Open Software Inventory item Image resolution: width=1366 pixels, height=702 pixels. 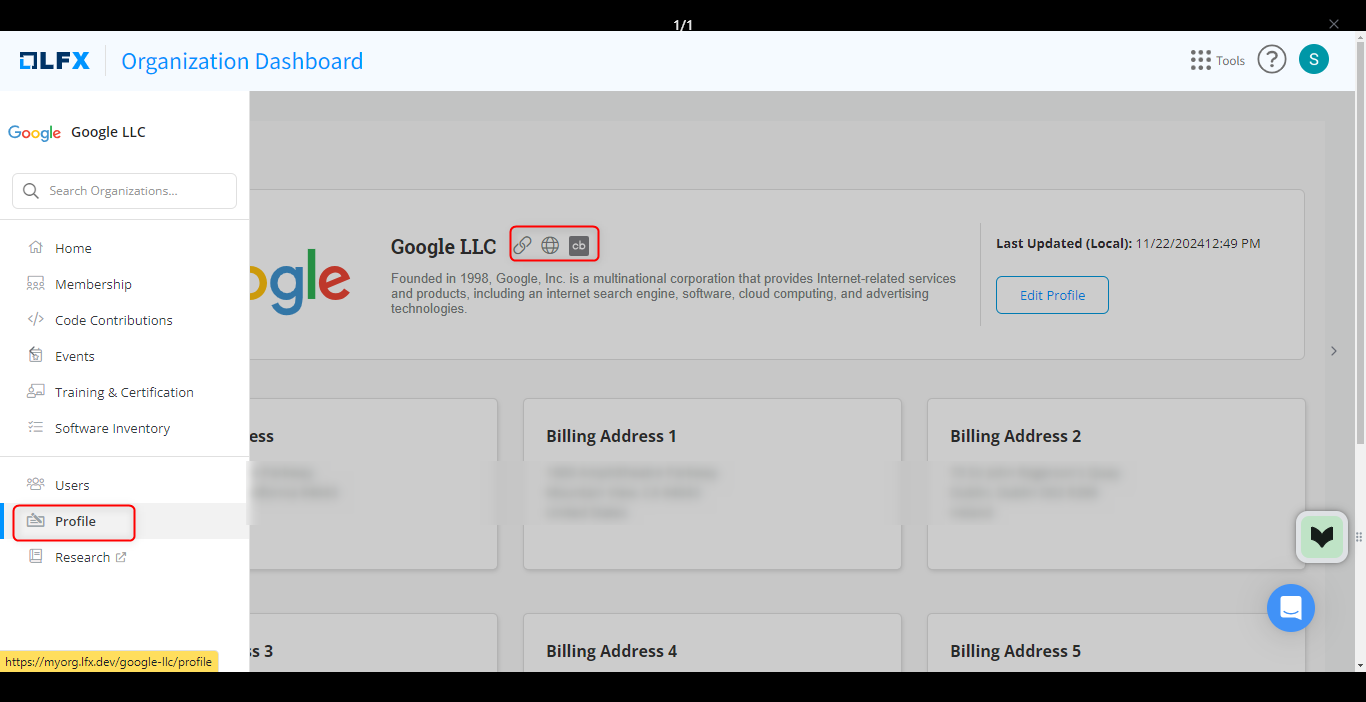(112, 428)
